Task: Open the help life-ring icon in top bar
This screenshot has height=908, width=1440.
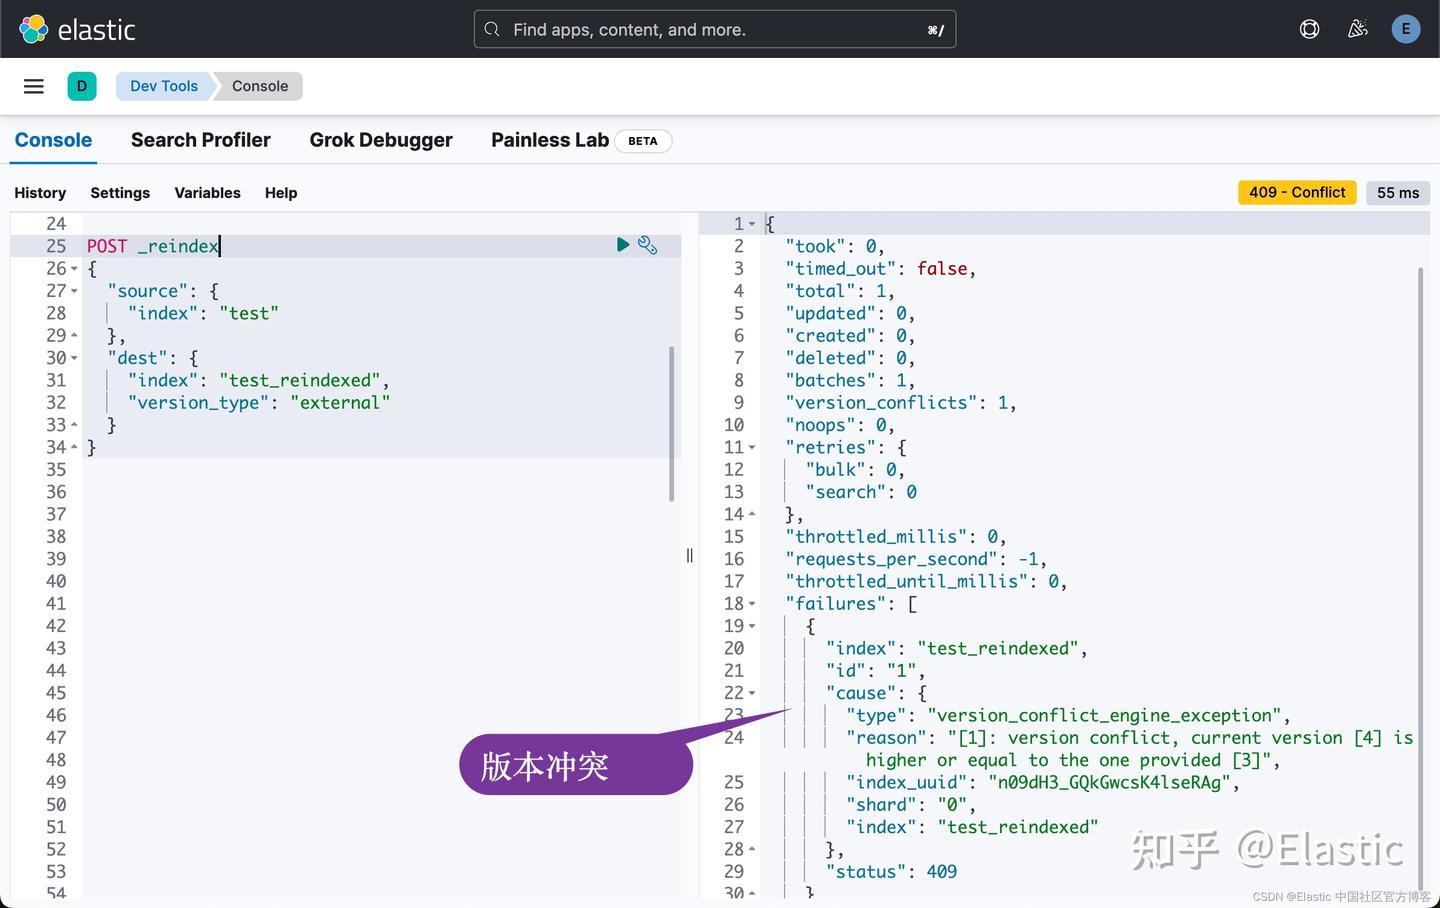Action: [1309, 29]
